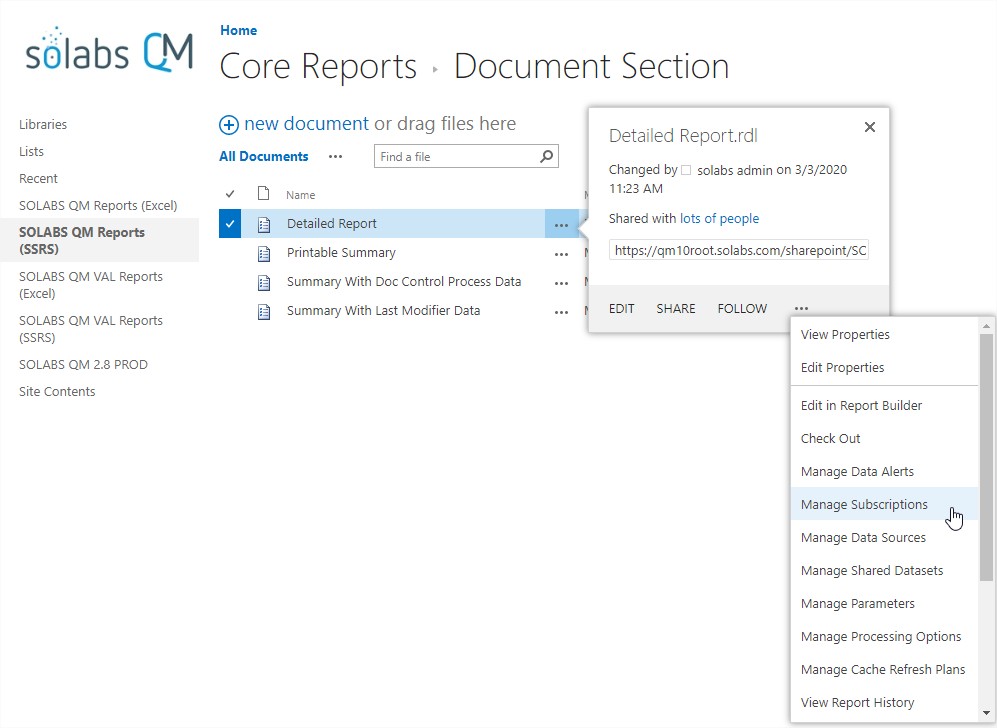Image resolution: width=997 pixels, height=728 pixels.
Task: Click the Summary With Last Modifier file icon
Action: point(264,312)
